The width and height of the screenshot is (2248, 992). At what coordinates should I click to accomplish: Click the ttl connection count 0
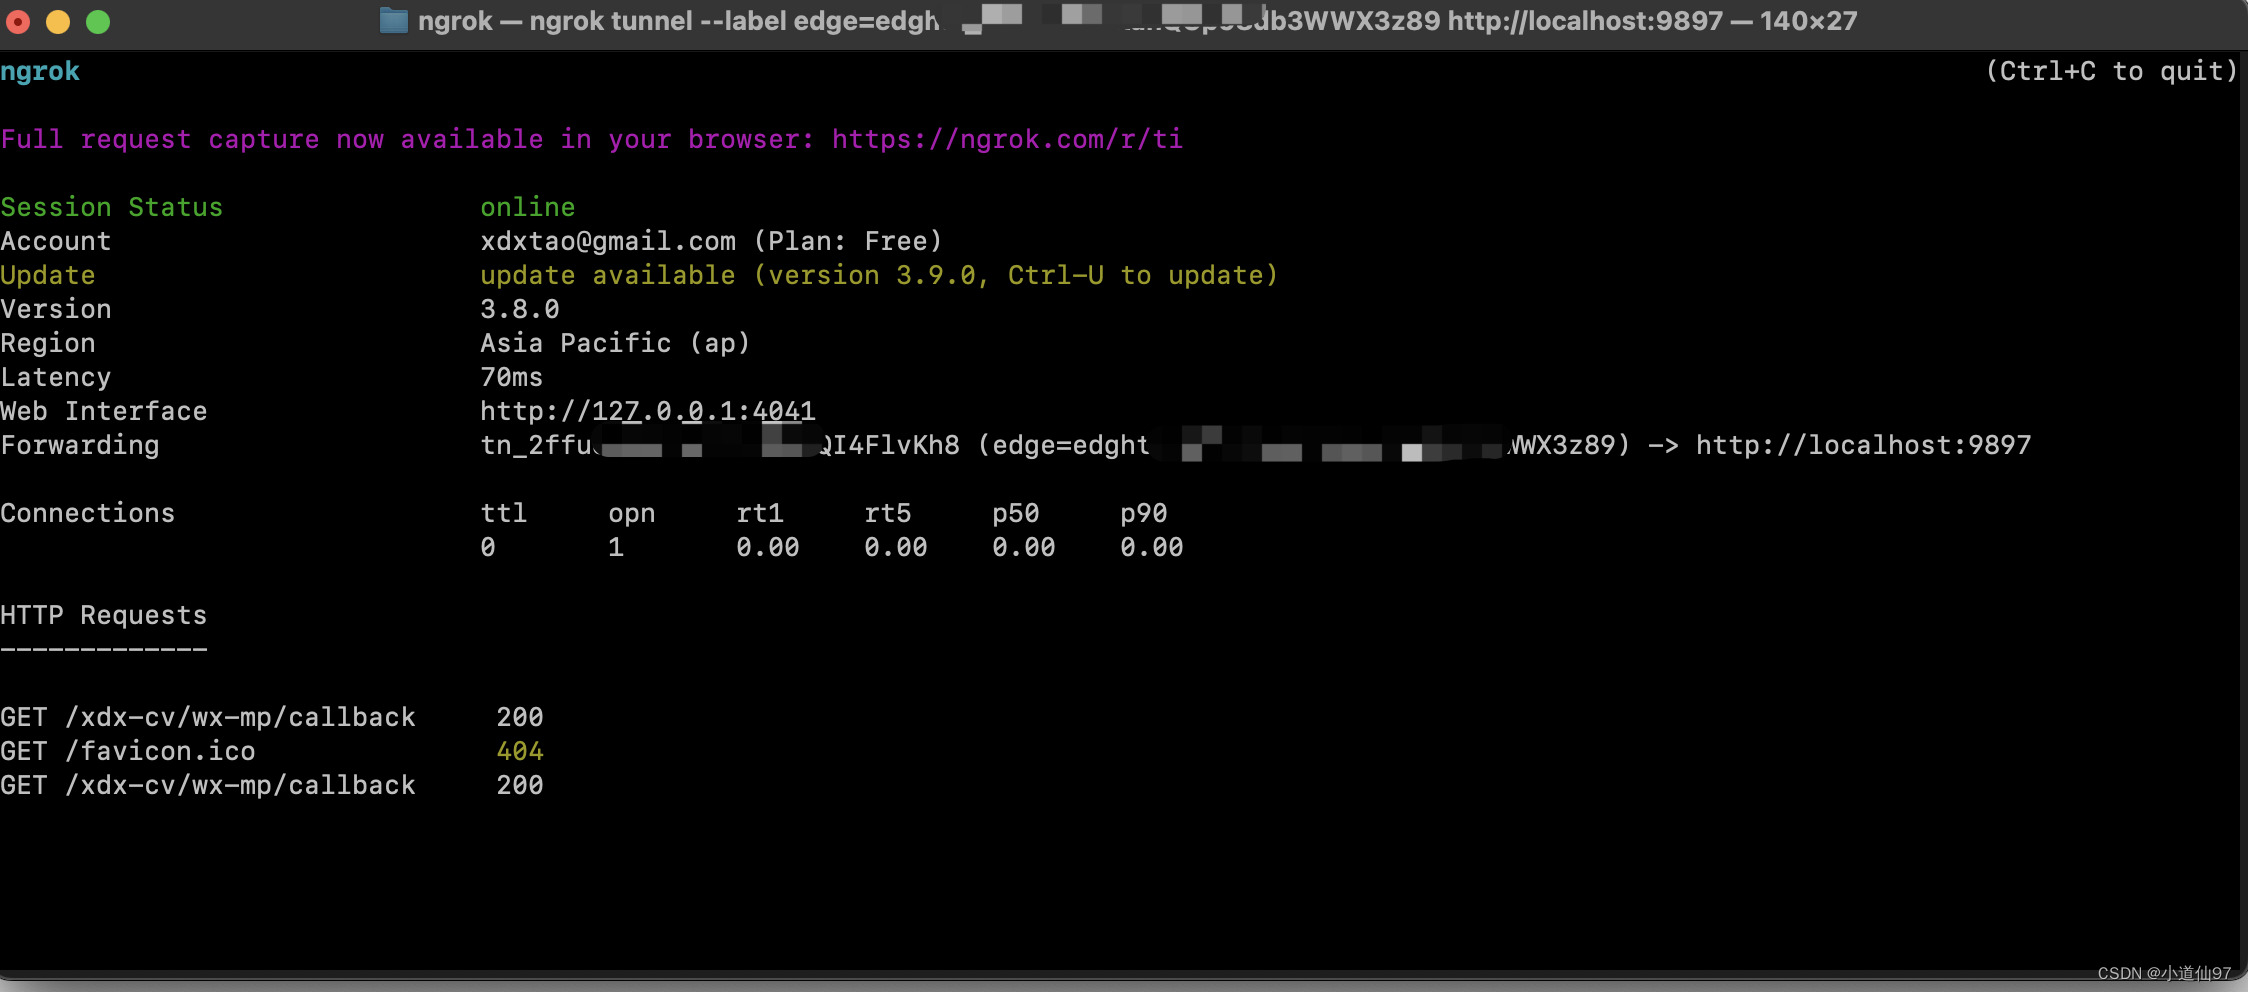tap(488, 547)
